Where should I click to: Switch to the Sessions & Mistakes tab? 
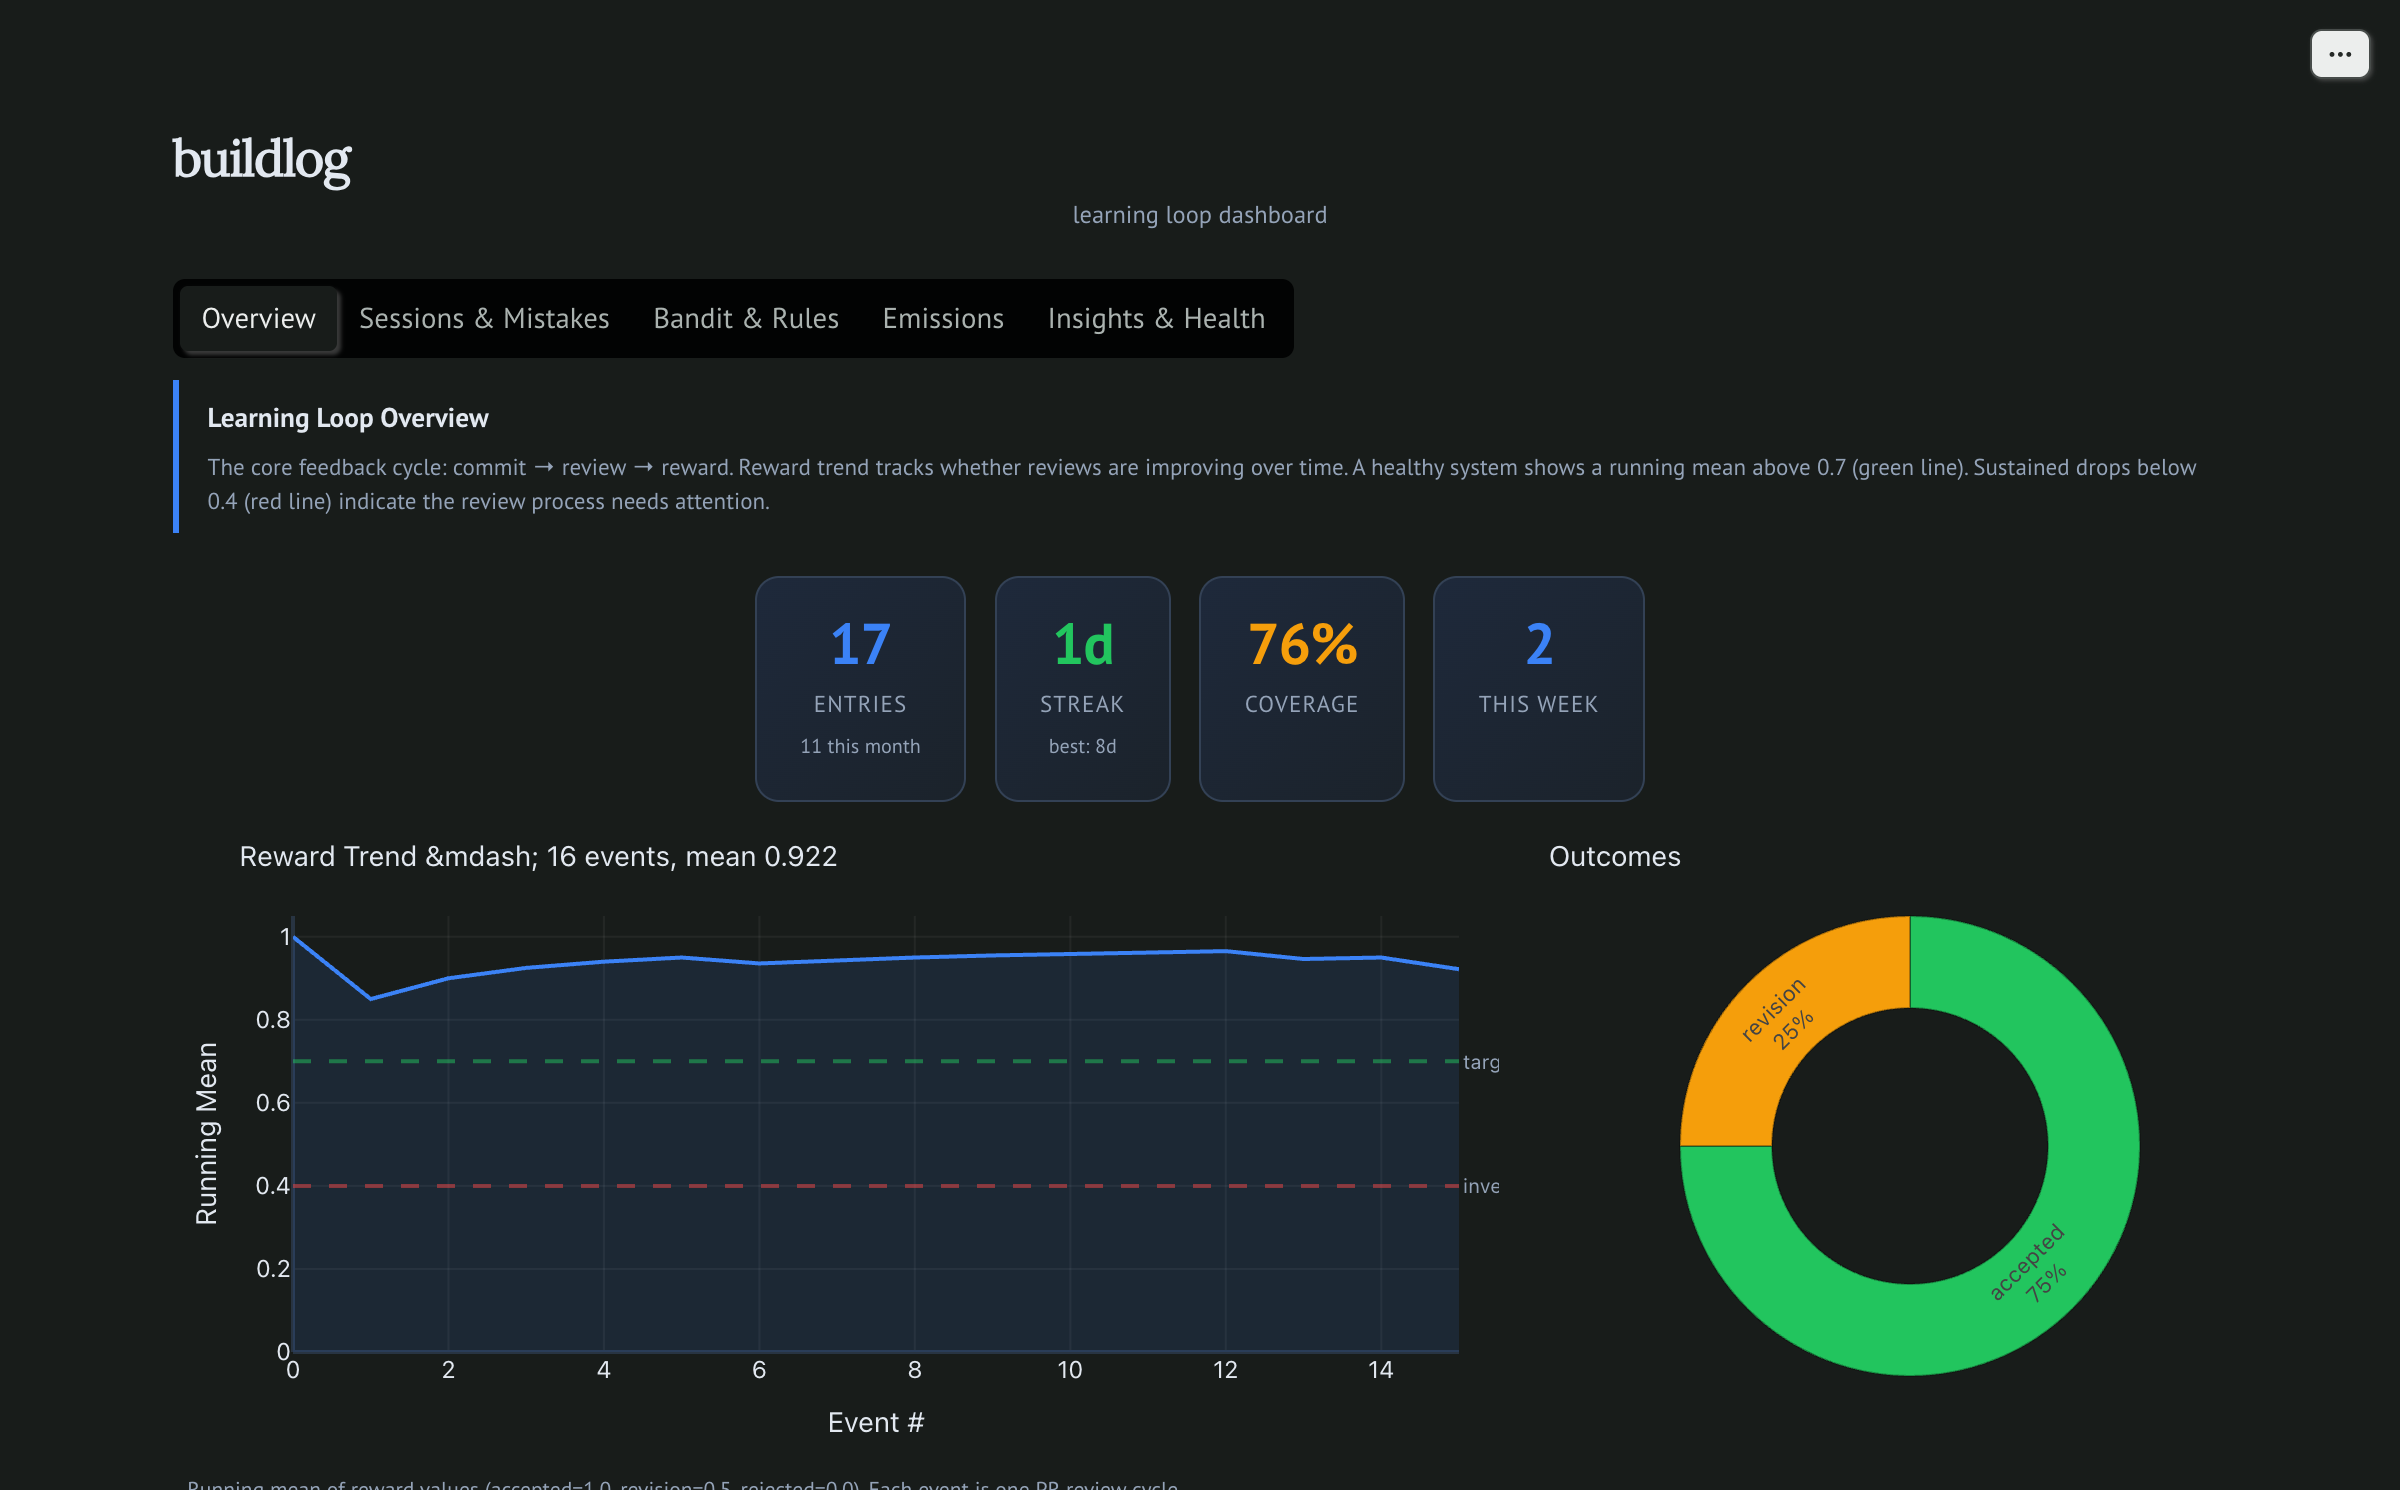484,318
